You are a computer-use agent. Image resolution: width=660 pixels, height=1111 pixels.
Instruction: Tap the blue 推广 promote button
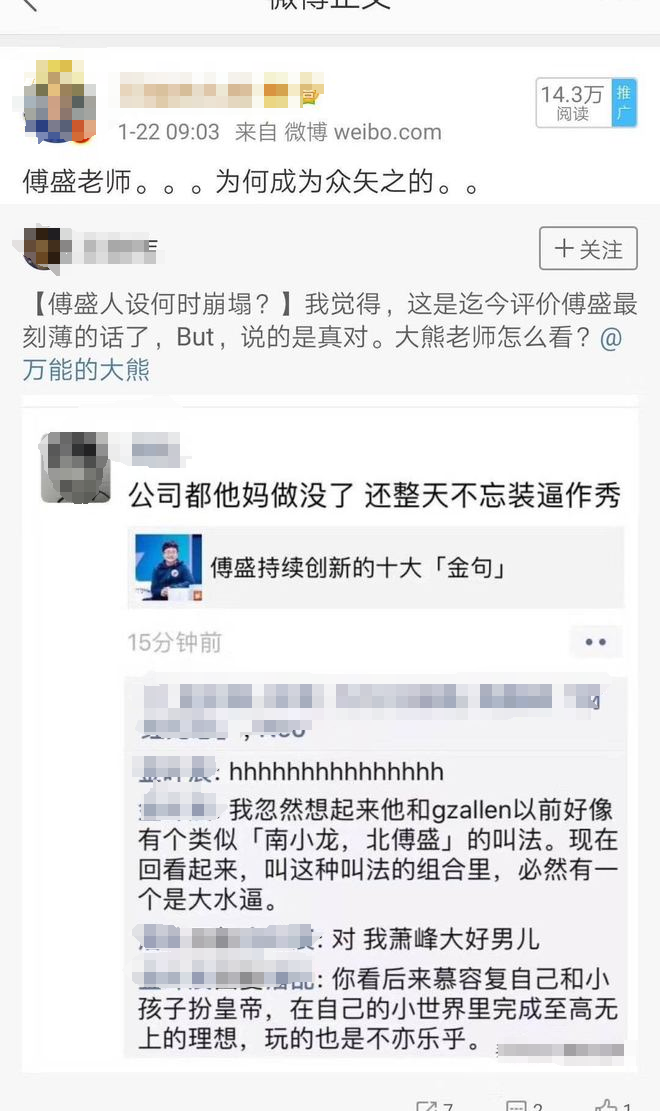point(624,103)
